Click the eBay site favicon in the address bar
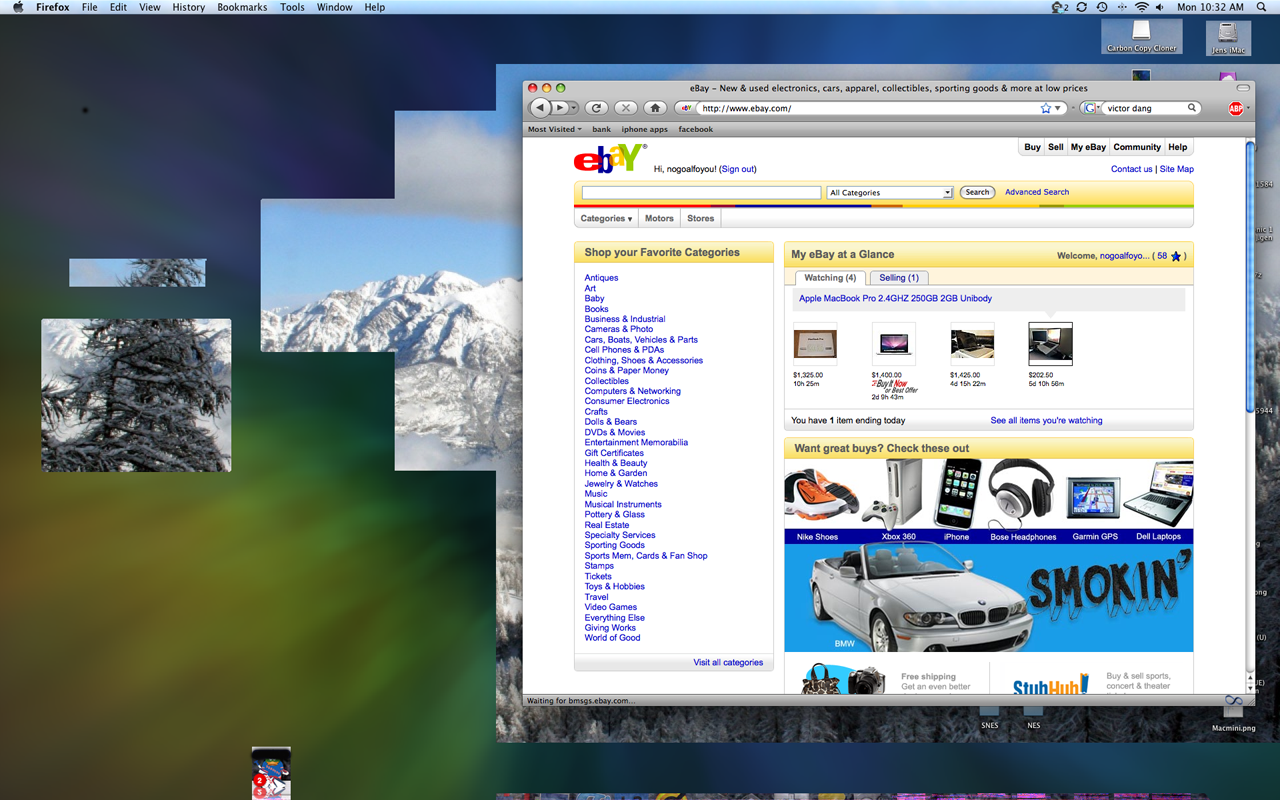 click(x=687, y=108)
